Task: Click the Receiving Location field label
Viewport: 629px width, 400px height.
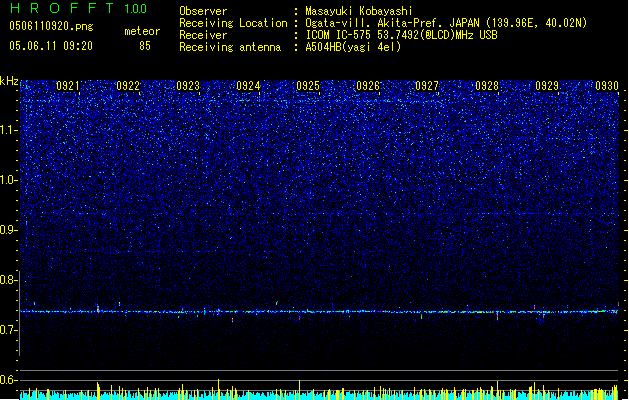Action: (233, 23)
